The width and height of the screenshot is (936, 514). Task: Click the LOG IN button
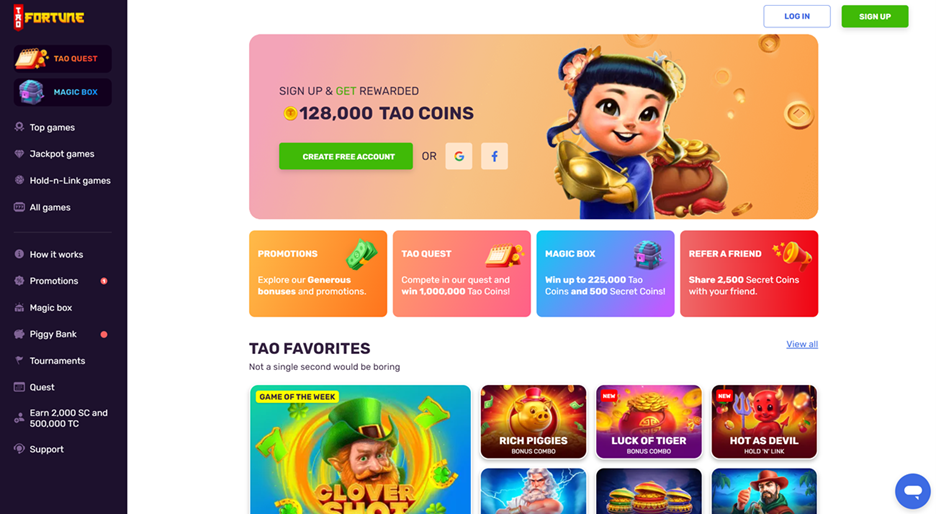click(x=797, y=16)
